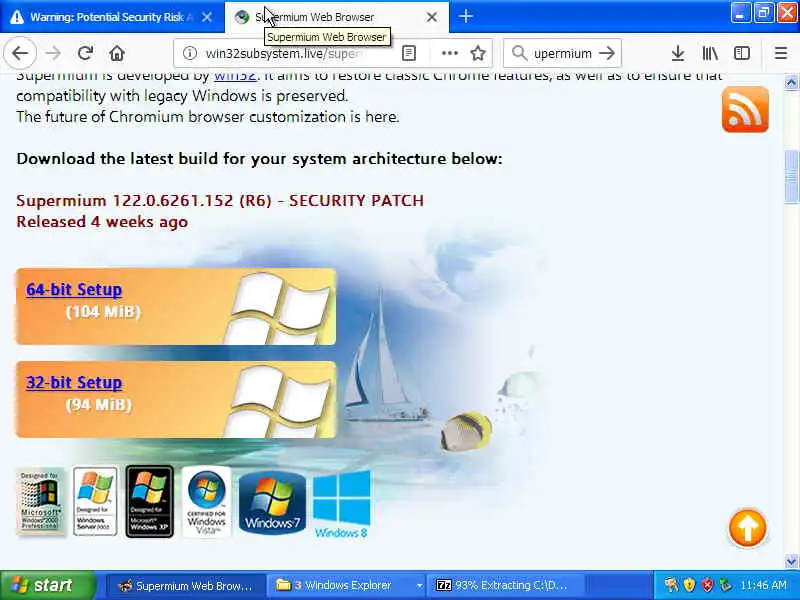Open the 7-Zip 93% Extracting taskbar item

[x=507, y=585]
